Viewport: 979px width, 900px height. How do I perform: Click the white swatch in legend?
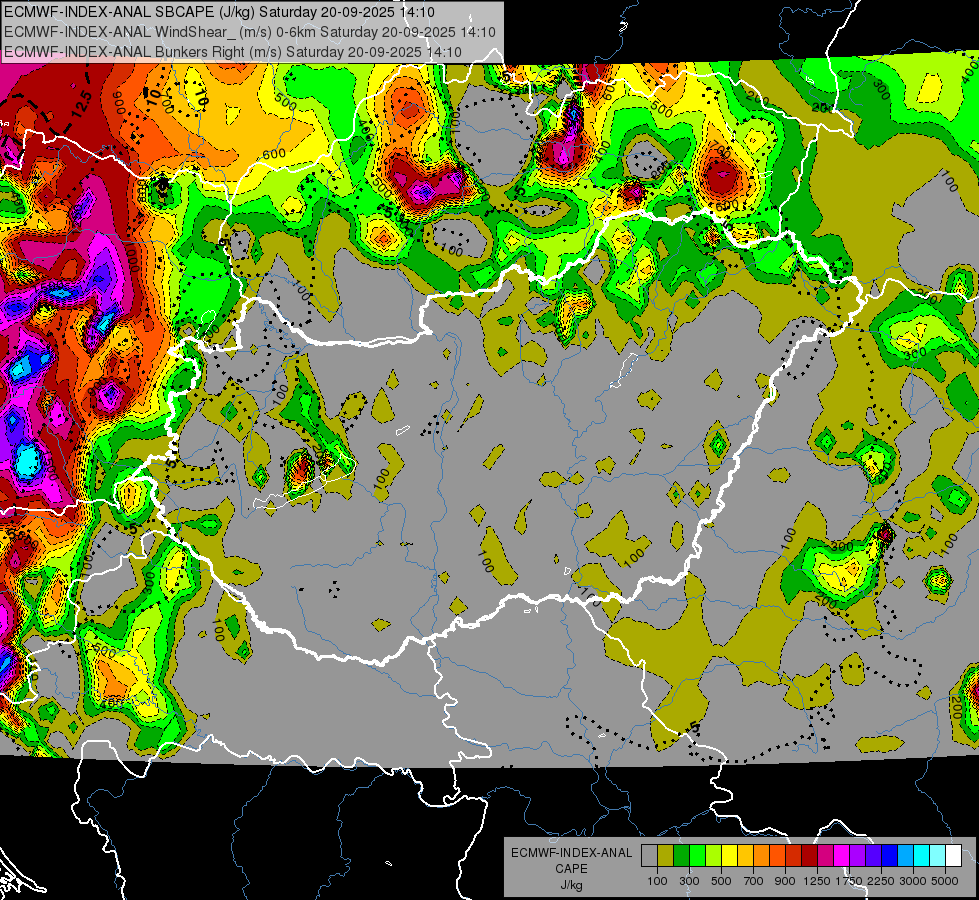point(953,856)
